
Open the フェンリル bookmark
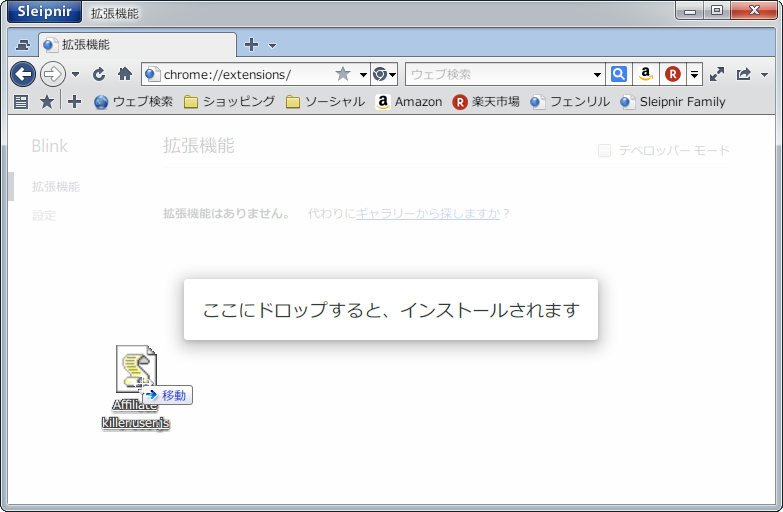coord(570,102)
